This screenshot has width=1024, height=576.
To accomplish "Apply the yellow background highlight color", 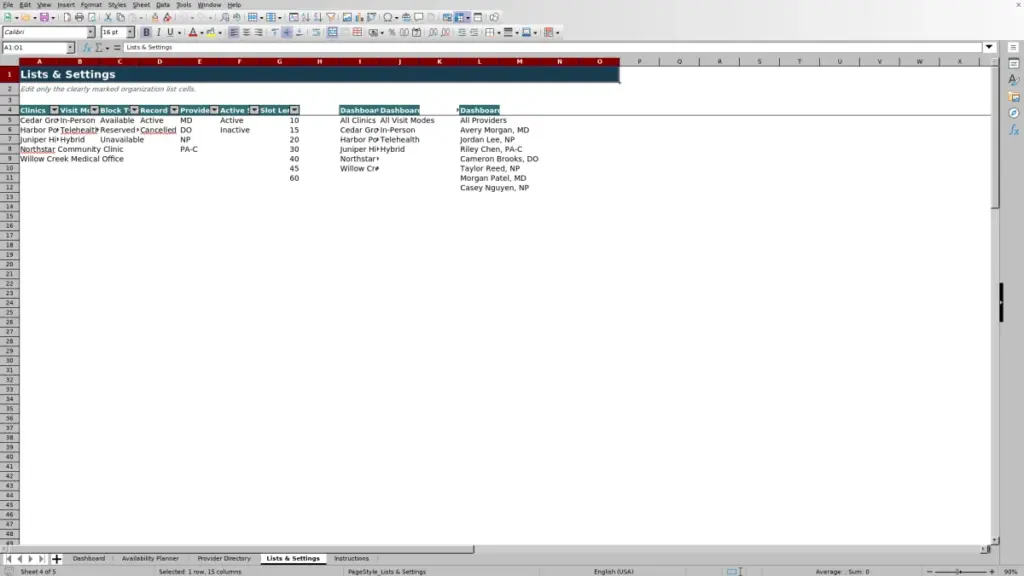I will 211,33.
